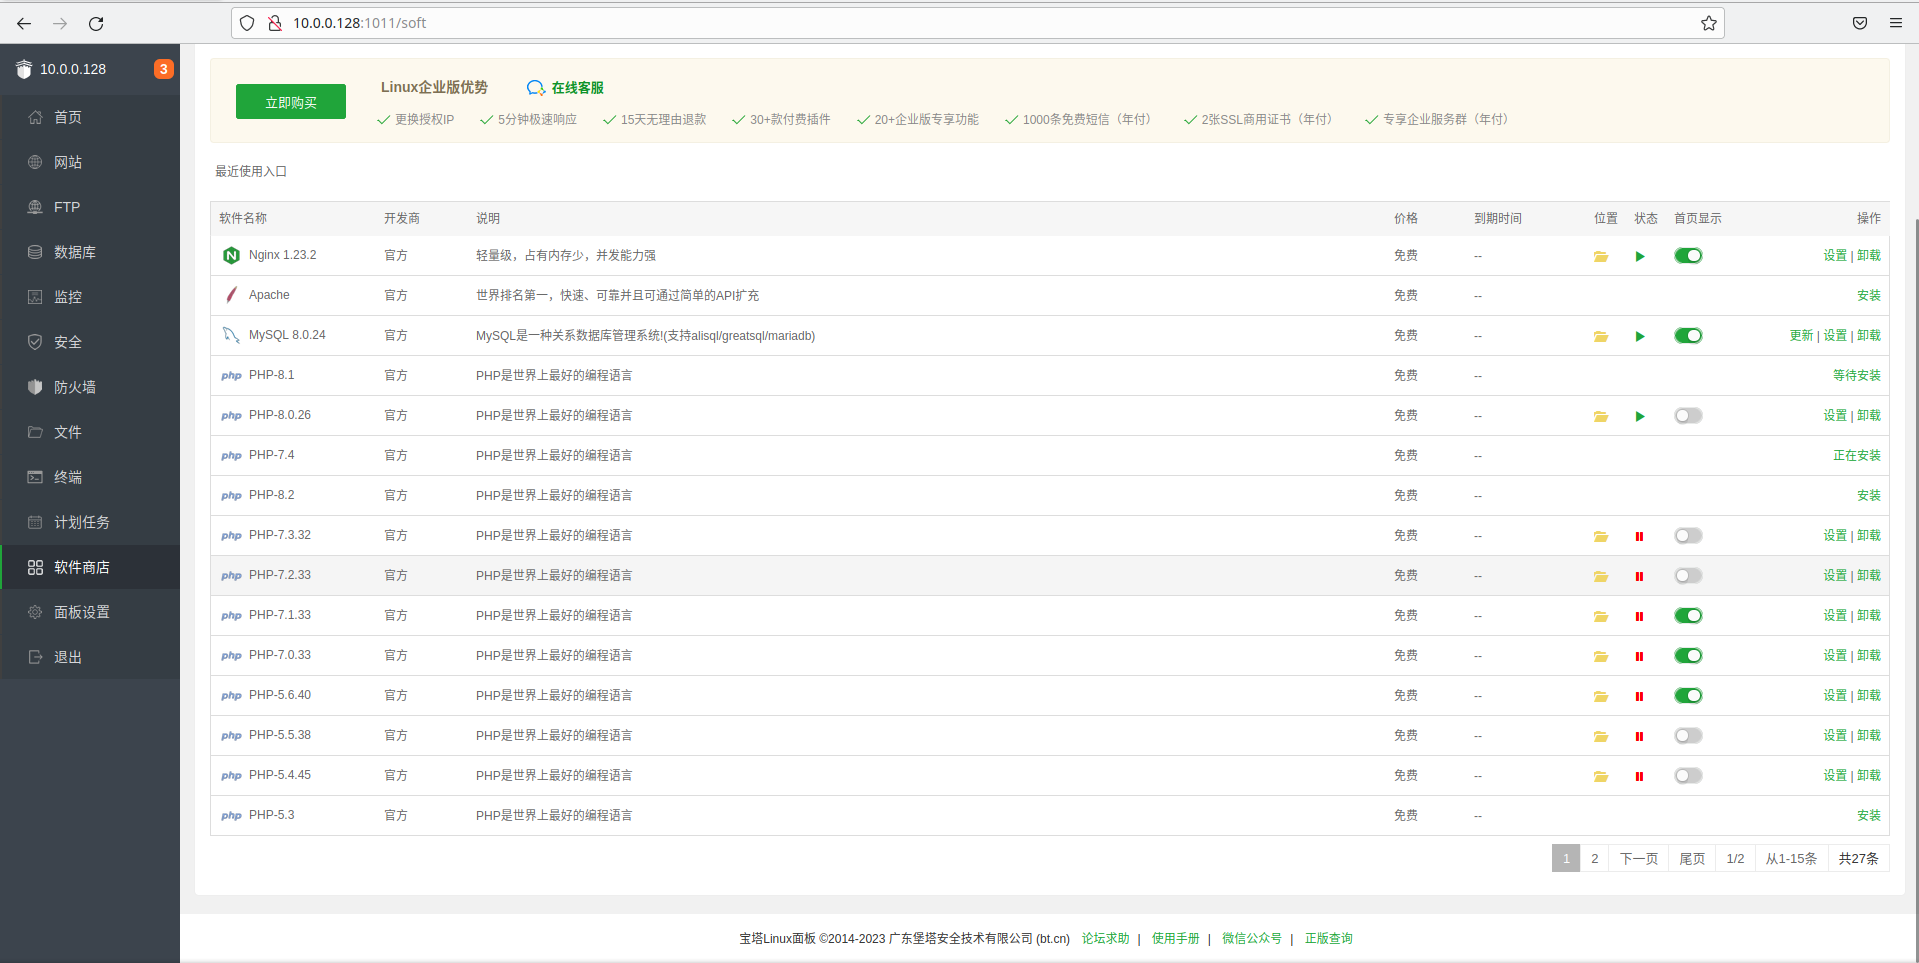Open 使用手册 footer link

pos(1175,938)
